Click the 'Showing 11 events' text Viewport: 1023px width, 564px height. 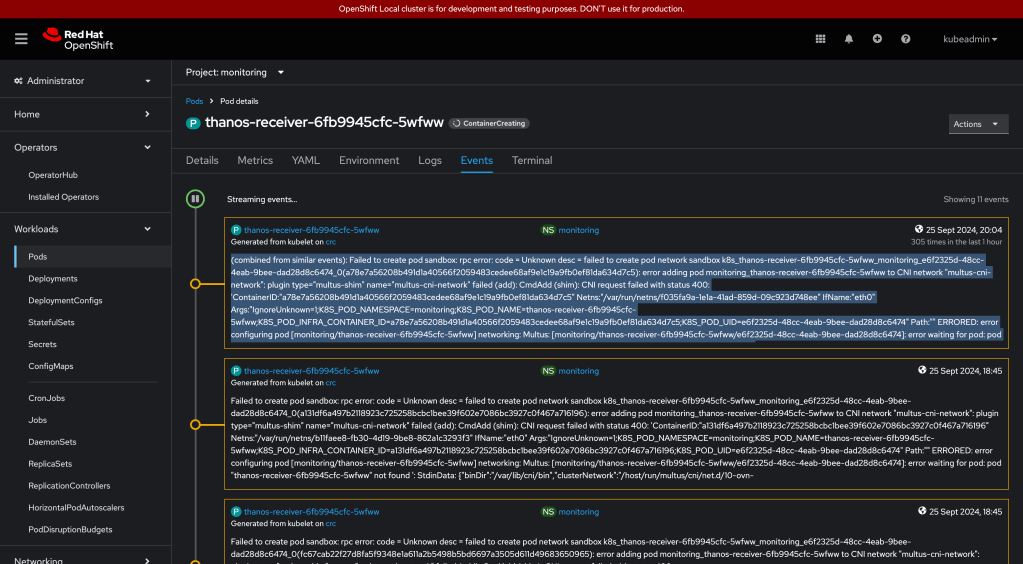[x=975, y=200]
